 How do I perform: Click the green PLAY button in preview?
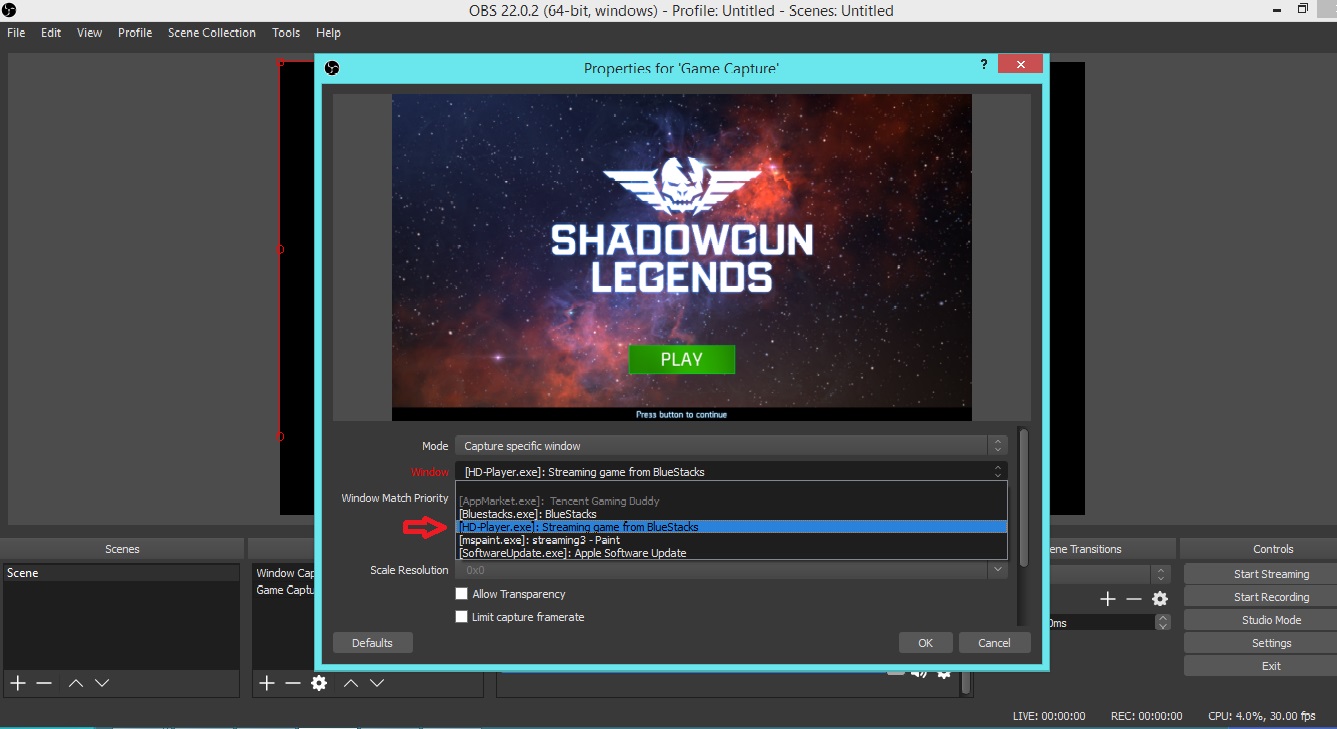tap(682, 360)
